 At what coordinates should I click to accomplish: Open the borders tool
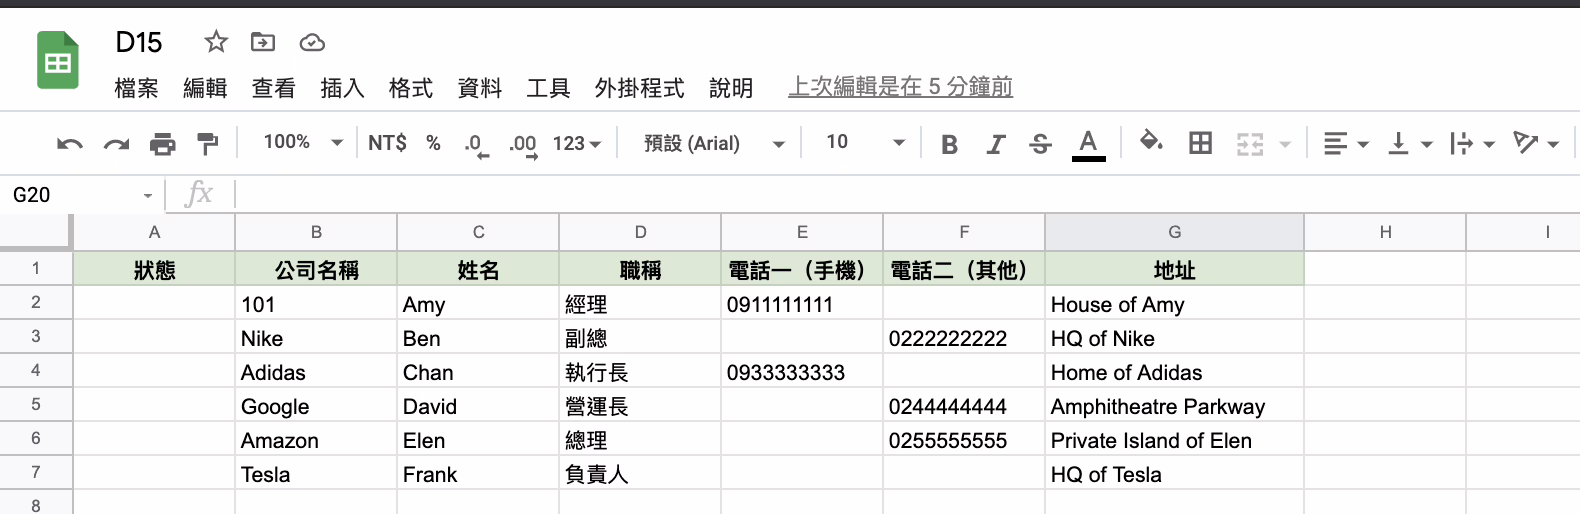(1200, 144)
